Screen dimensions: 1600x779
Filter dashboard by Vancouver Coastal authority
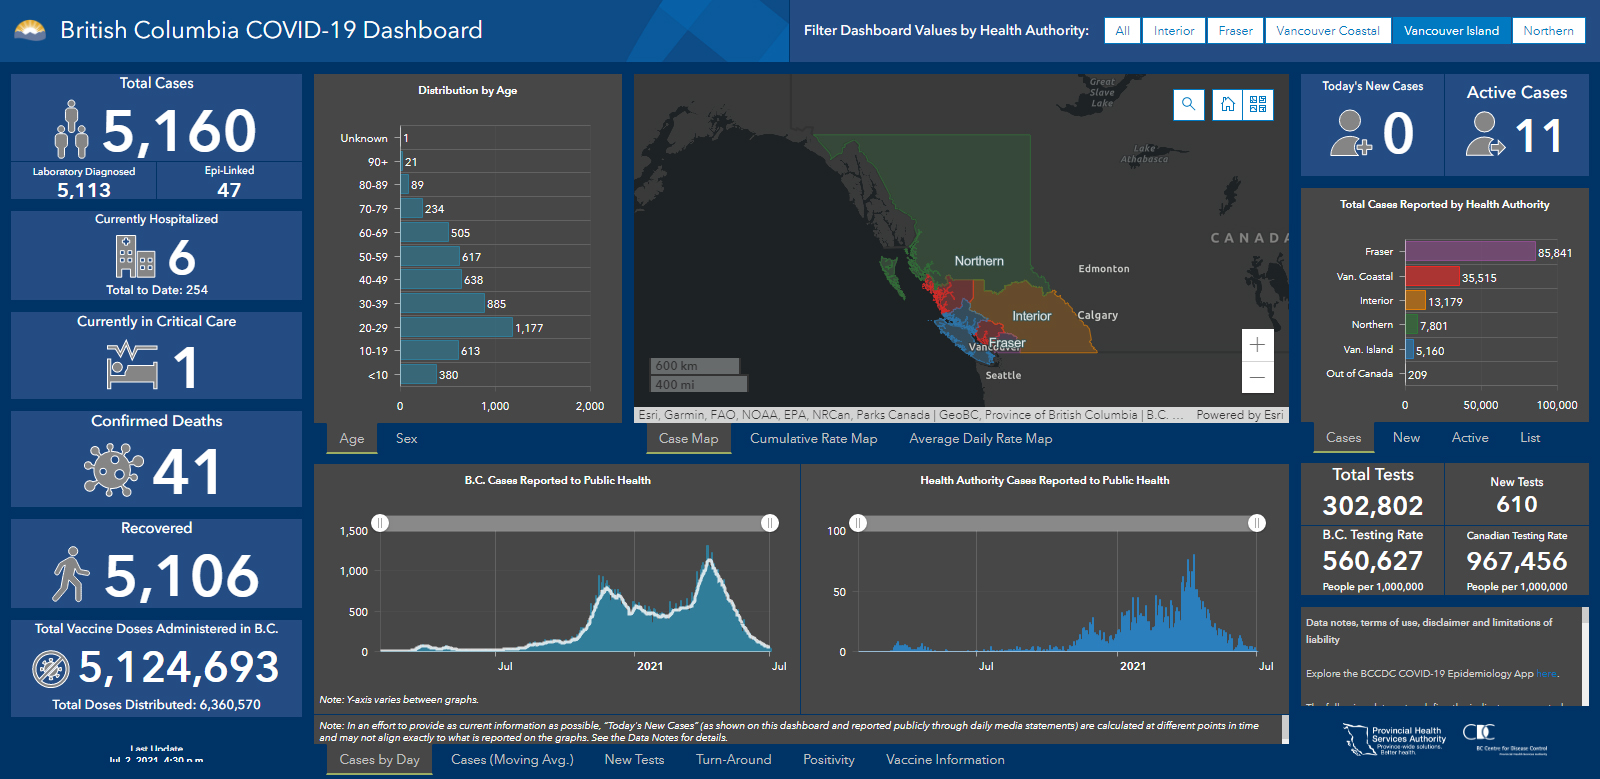[1327, 31]
